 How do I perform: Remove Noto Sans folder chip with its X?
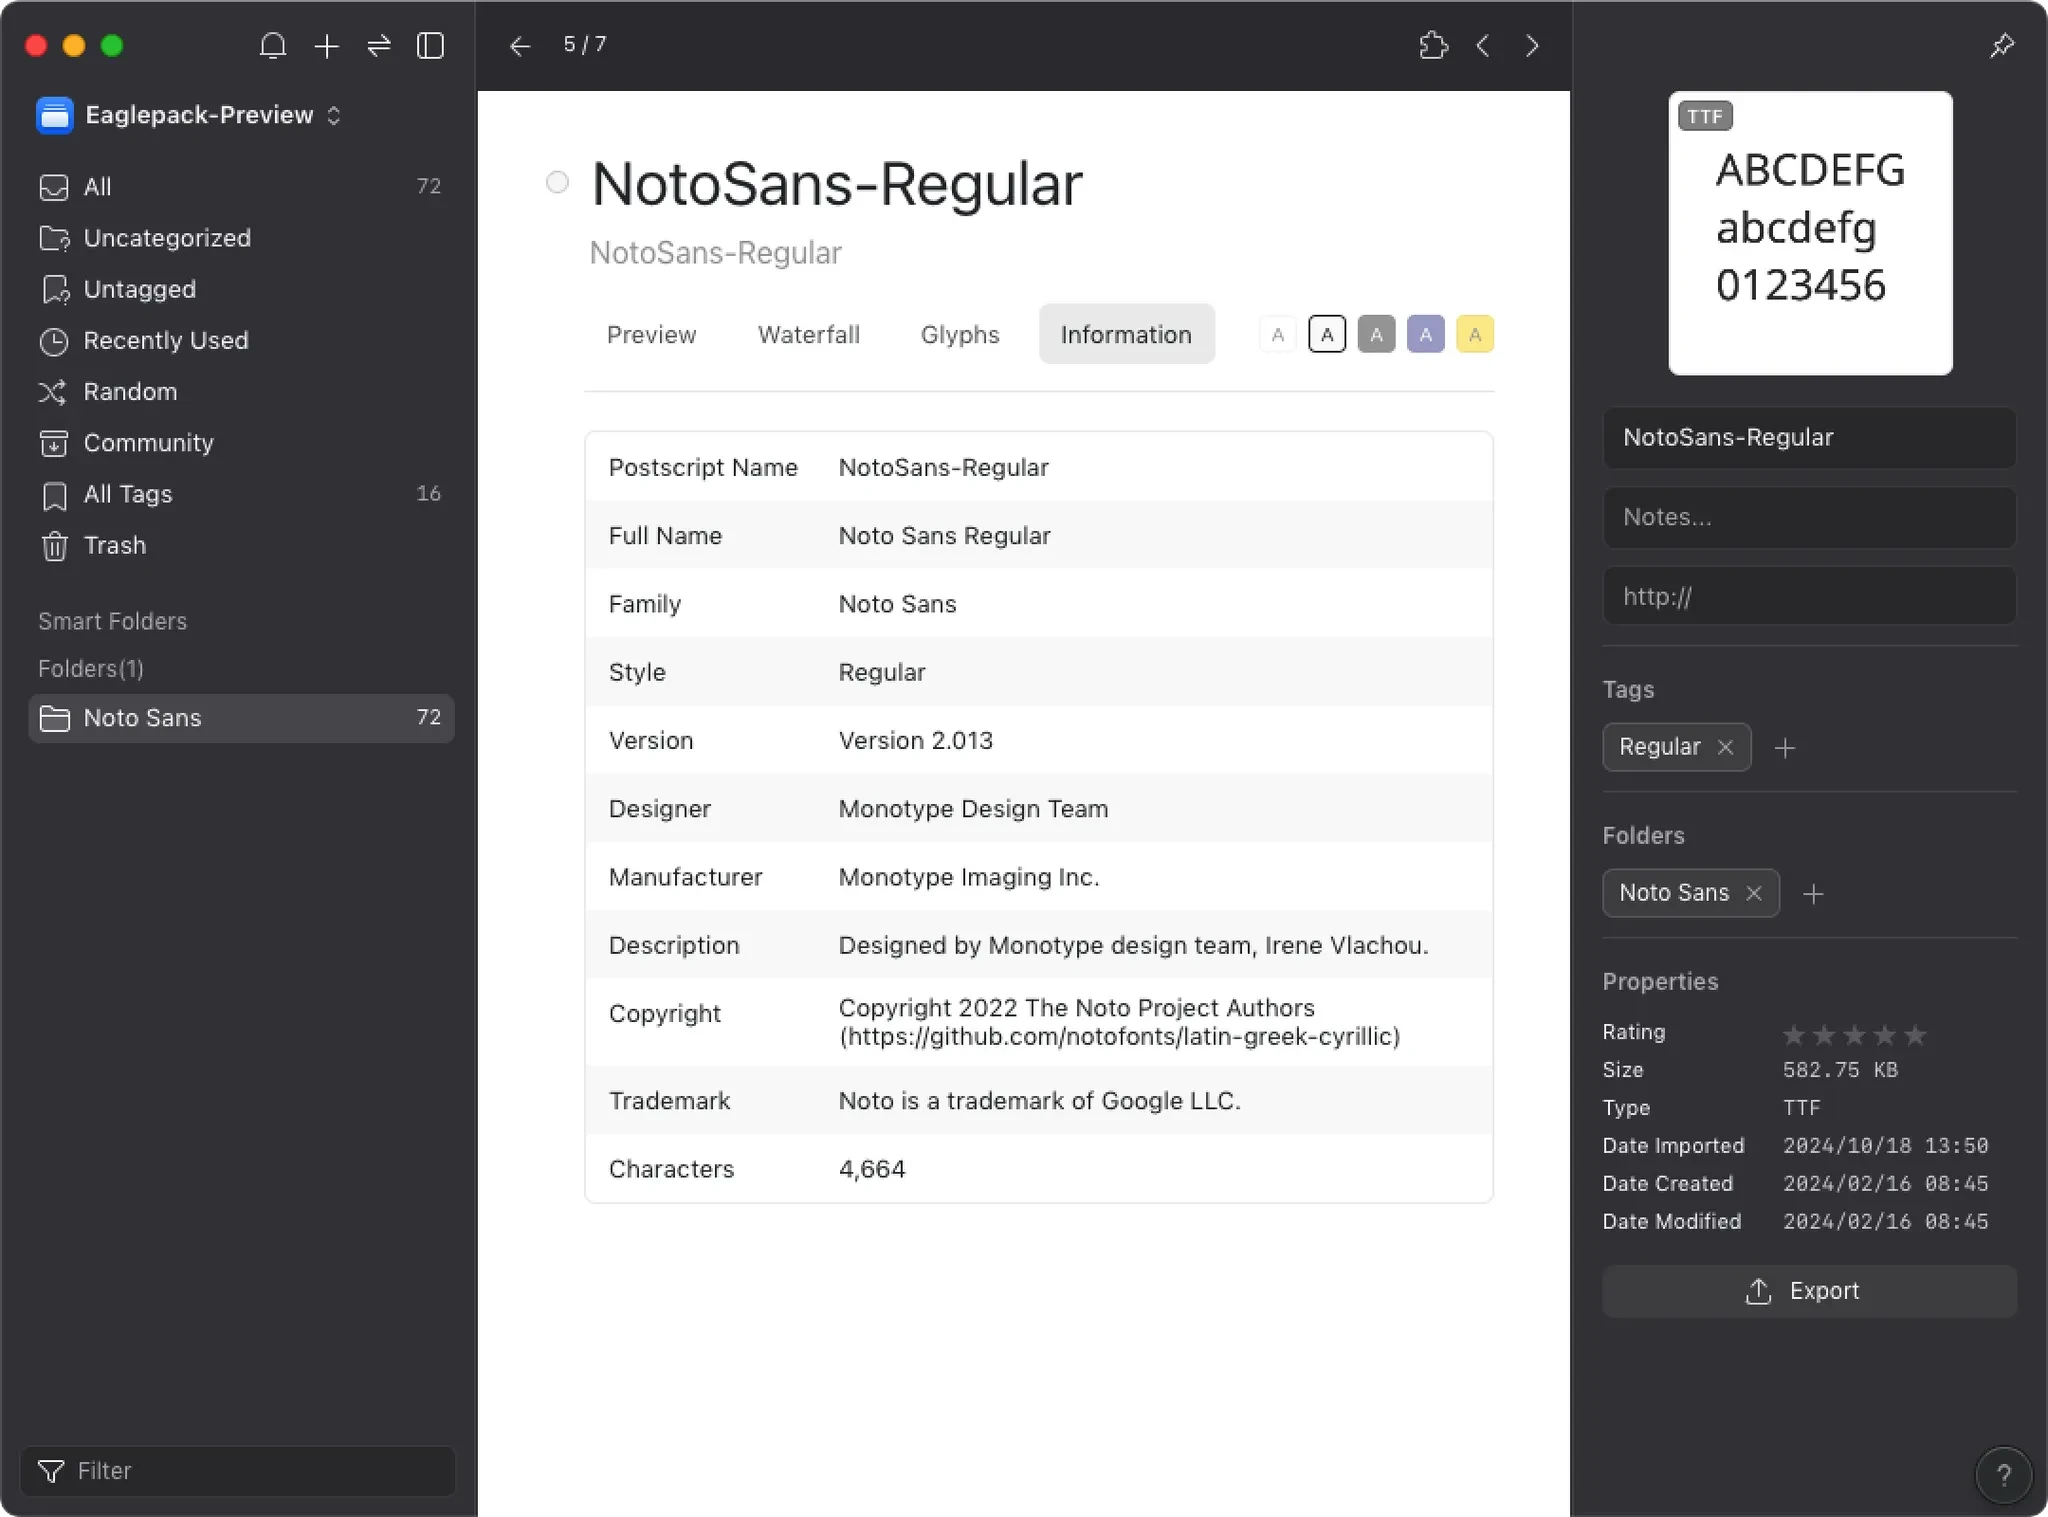click(1754, 893)
